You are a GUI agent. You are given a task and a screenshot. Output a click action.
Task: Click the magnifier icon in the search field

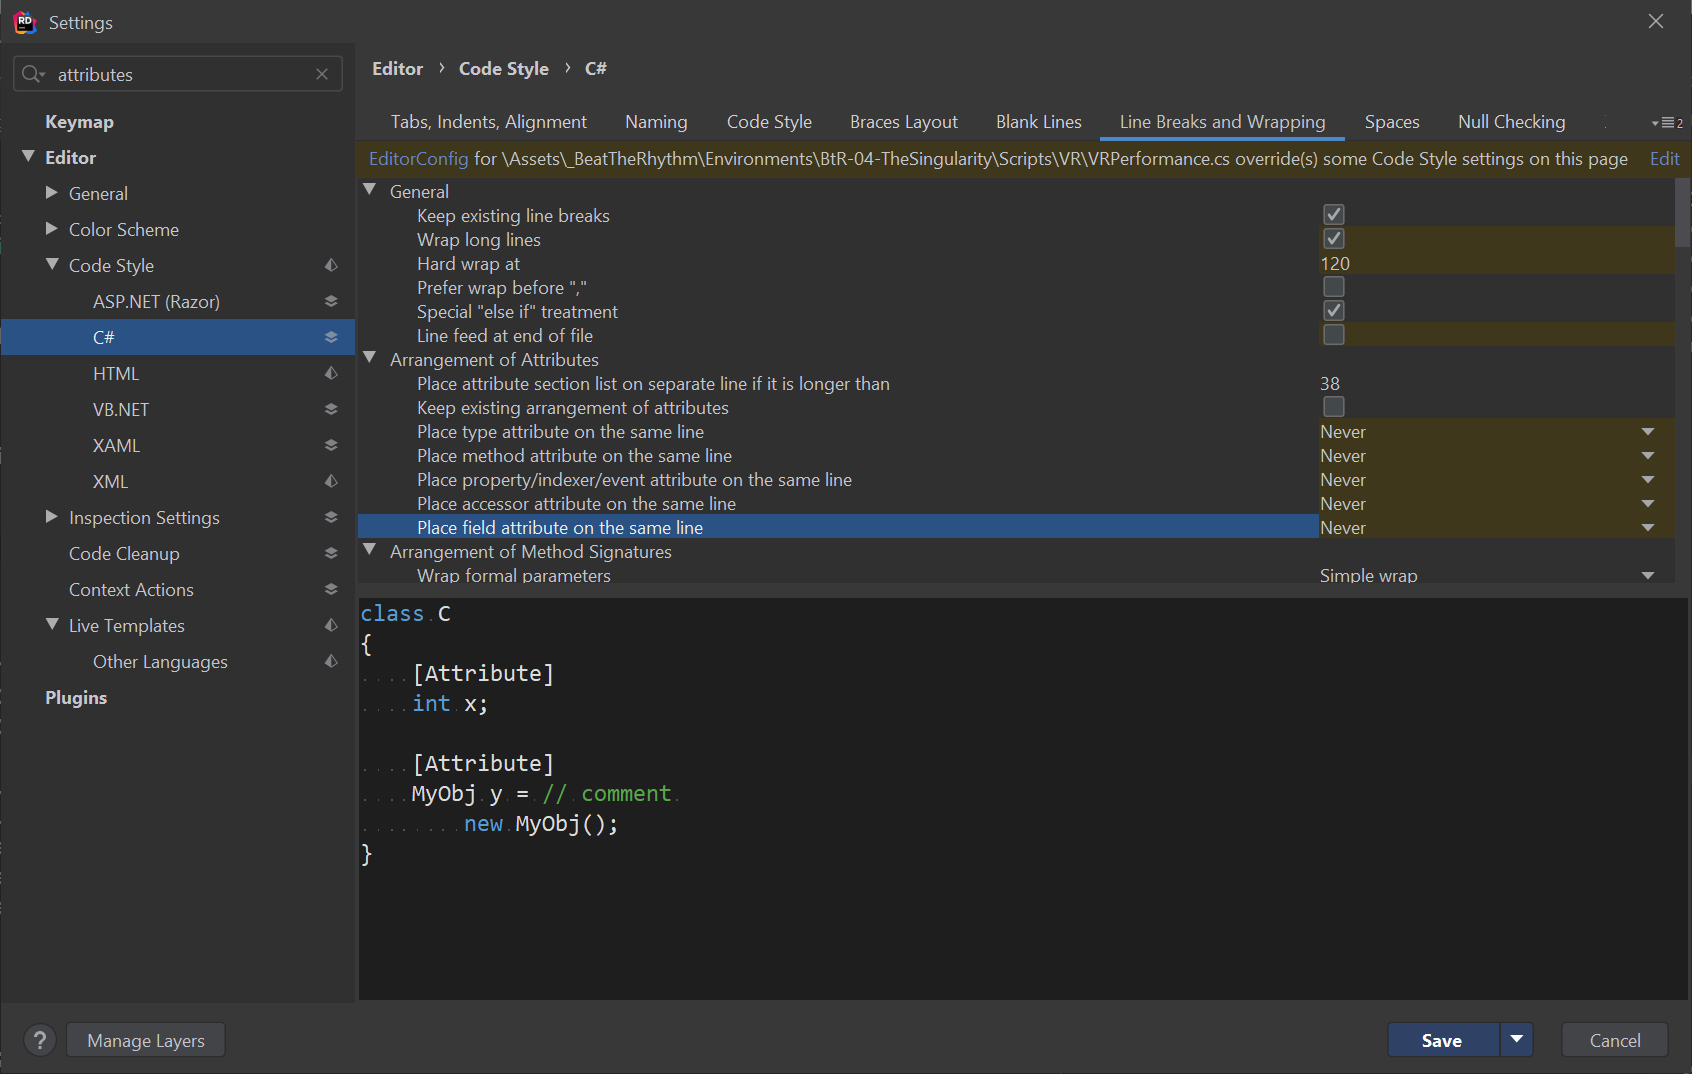point(32,74)
